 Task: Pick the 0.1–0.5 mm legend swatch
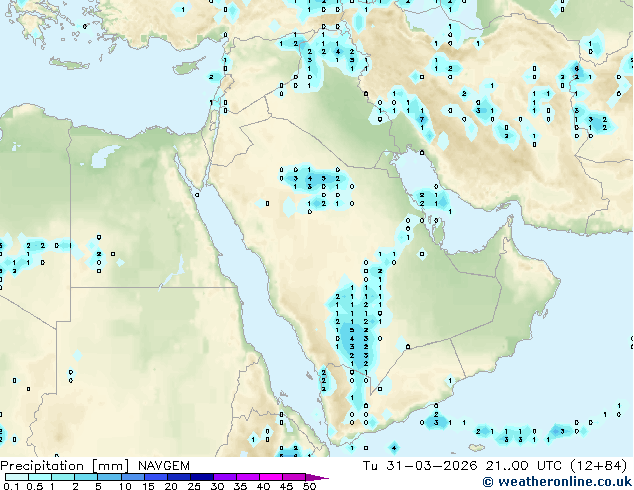pos(17,477)
